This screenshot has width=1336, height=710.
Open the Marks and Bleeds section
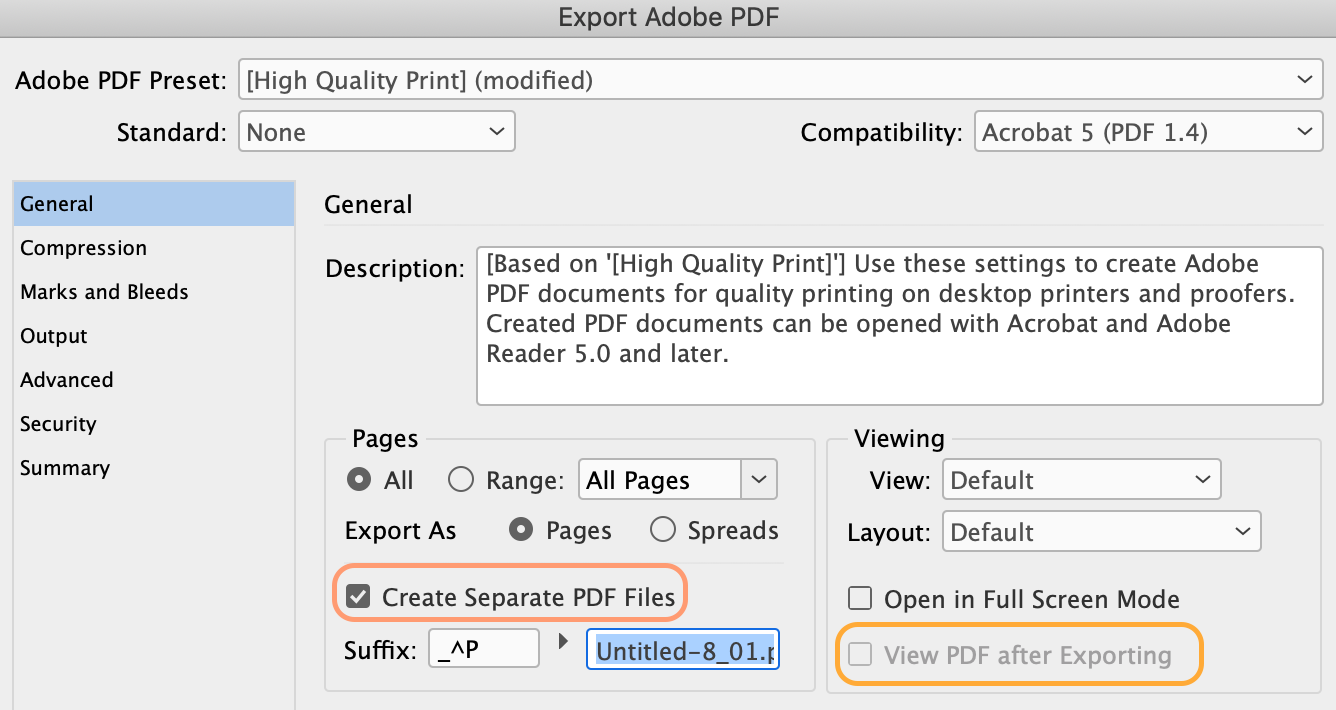tap(104, 292)
